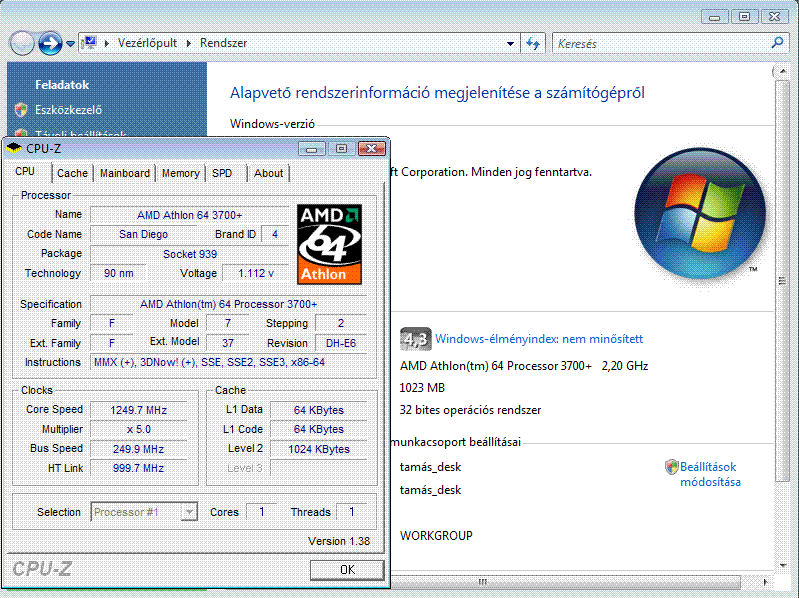Click the shield icon beside Eszközkezelő
799x598 pixels.
point(21,110)
